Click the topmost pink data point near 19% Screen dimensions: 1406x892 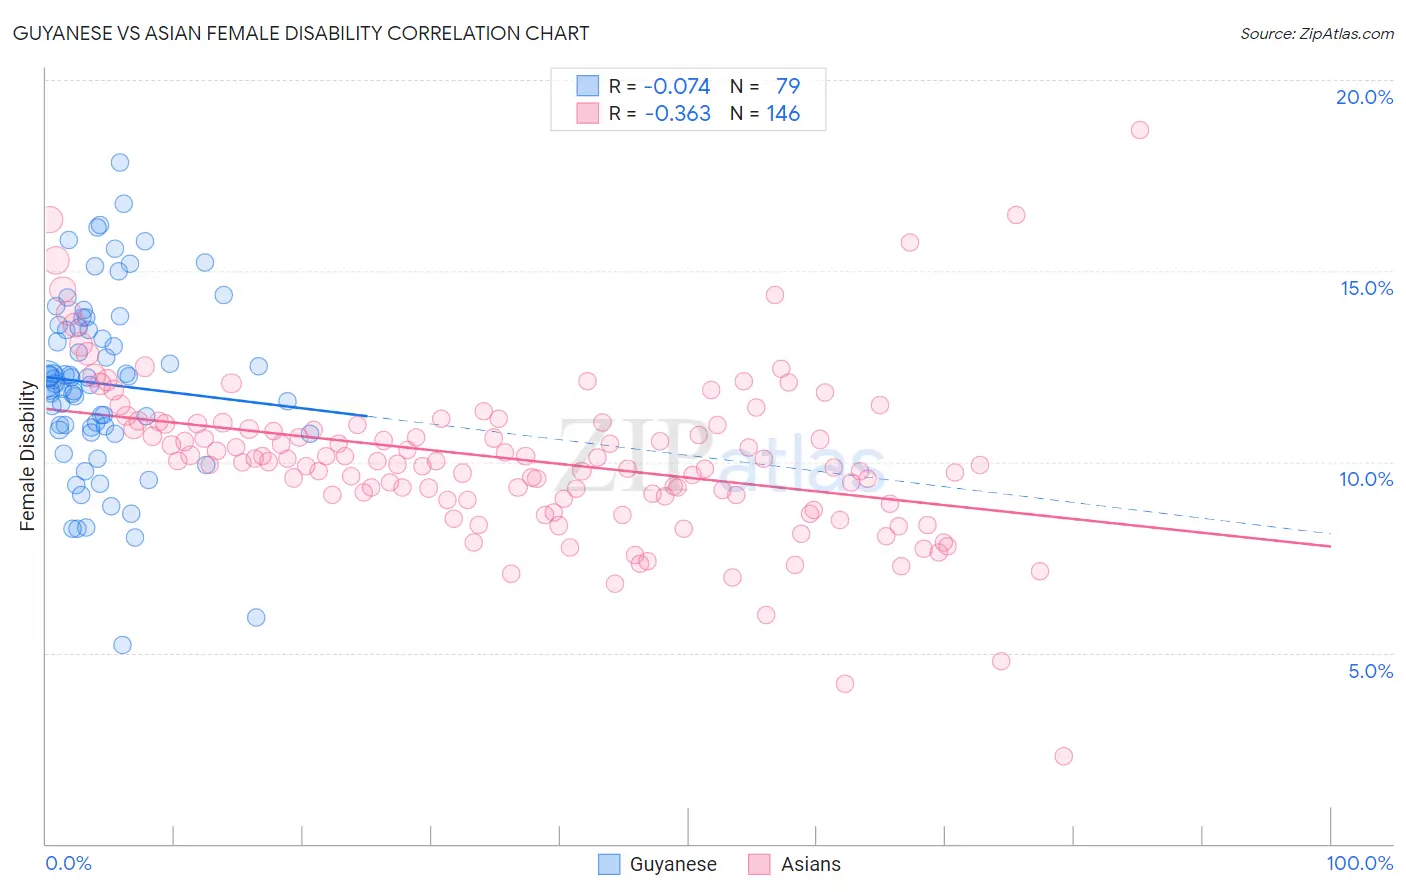point(1139,130)
